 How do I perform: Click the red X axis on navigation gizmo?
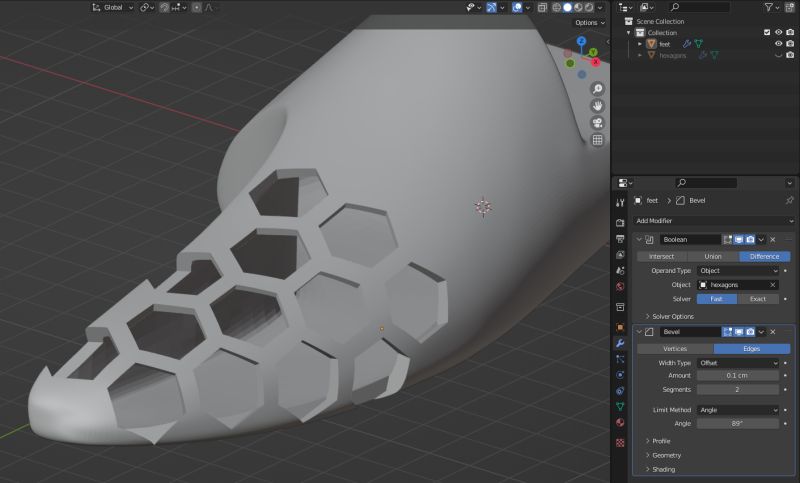(x=596, y=61)
